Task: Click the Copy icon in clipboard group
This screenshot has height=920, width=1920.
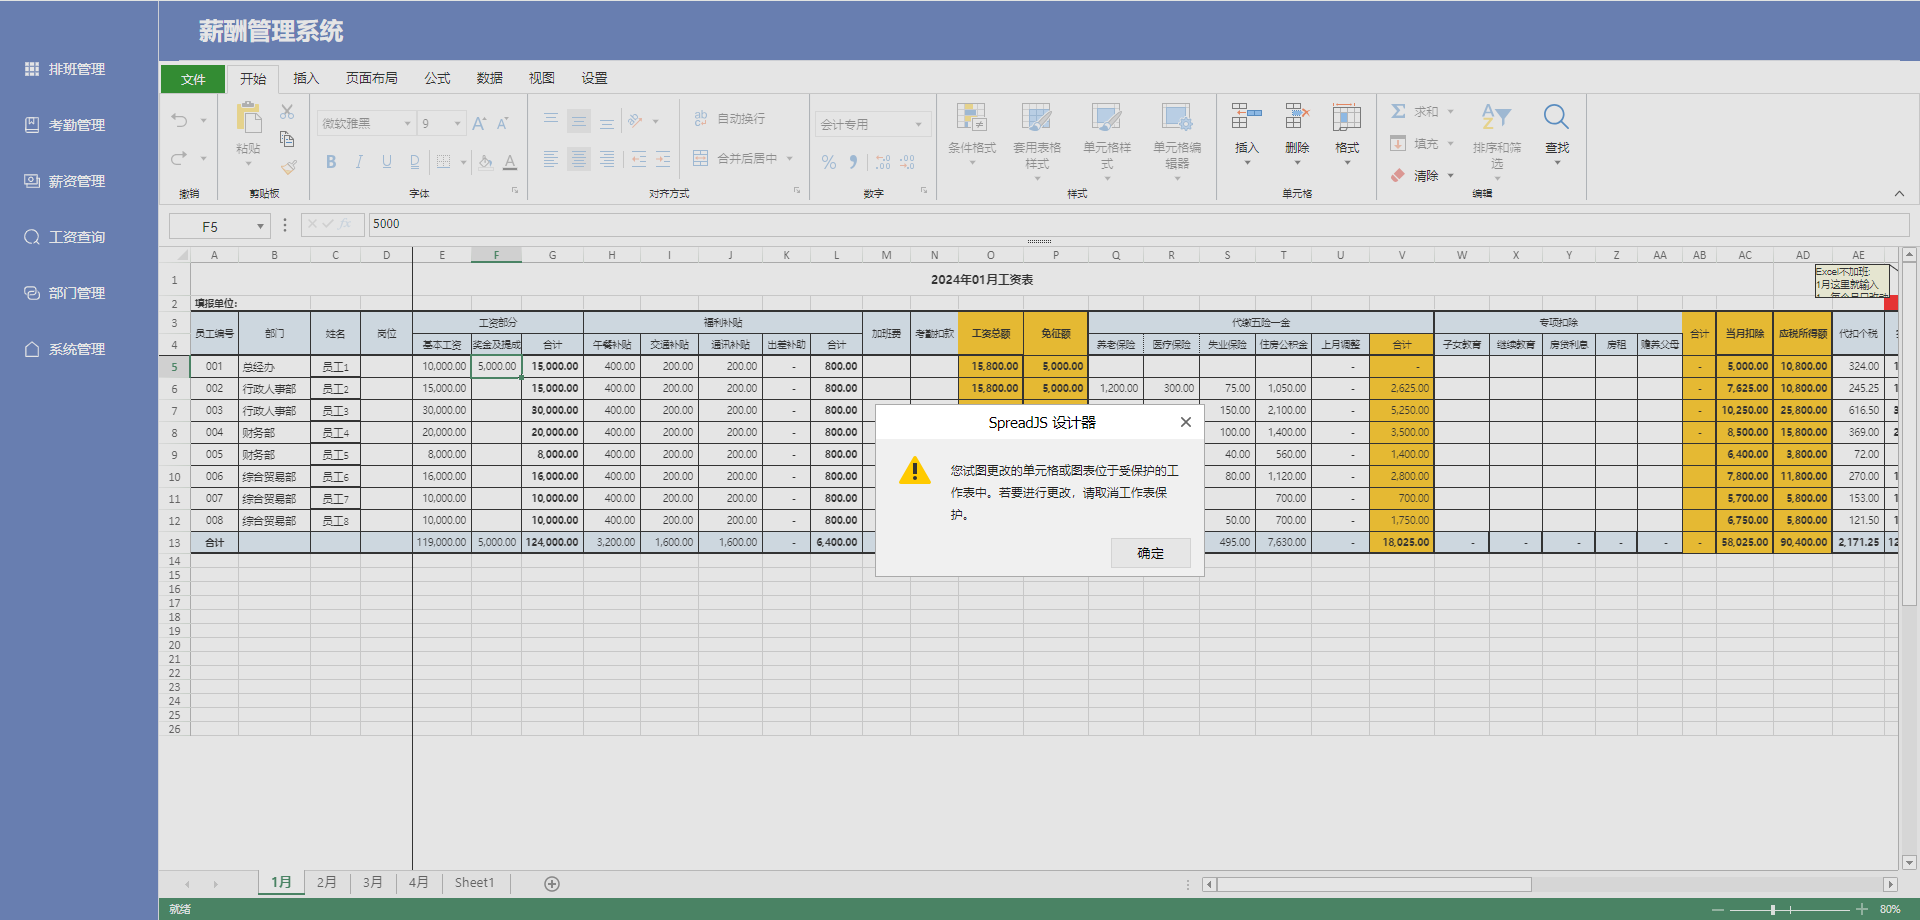Action: point(287,139)
